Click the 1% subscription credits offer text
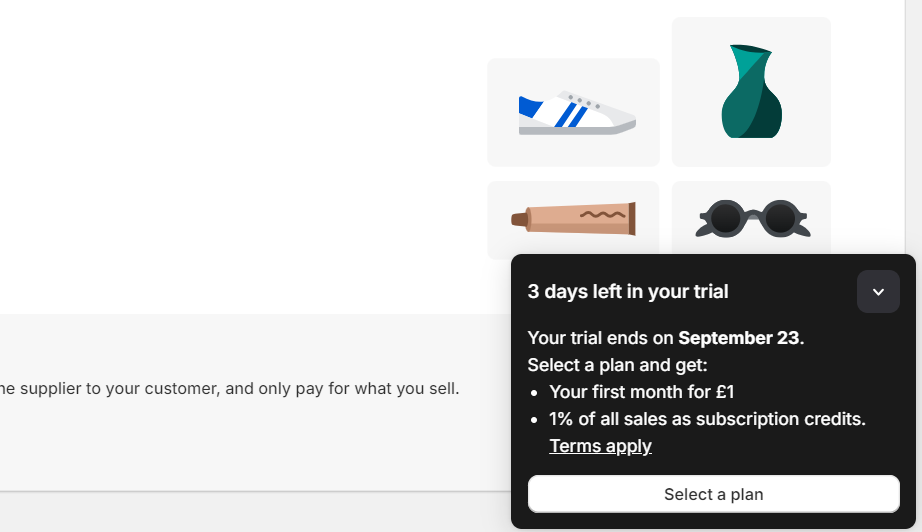This screenshot has width=922, height=532. pyautogui.click(x=707, y=419)
